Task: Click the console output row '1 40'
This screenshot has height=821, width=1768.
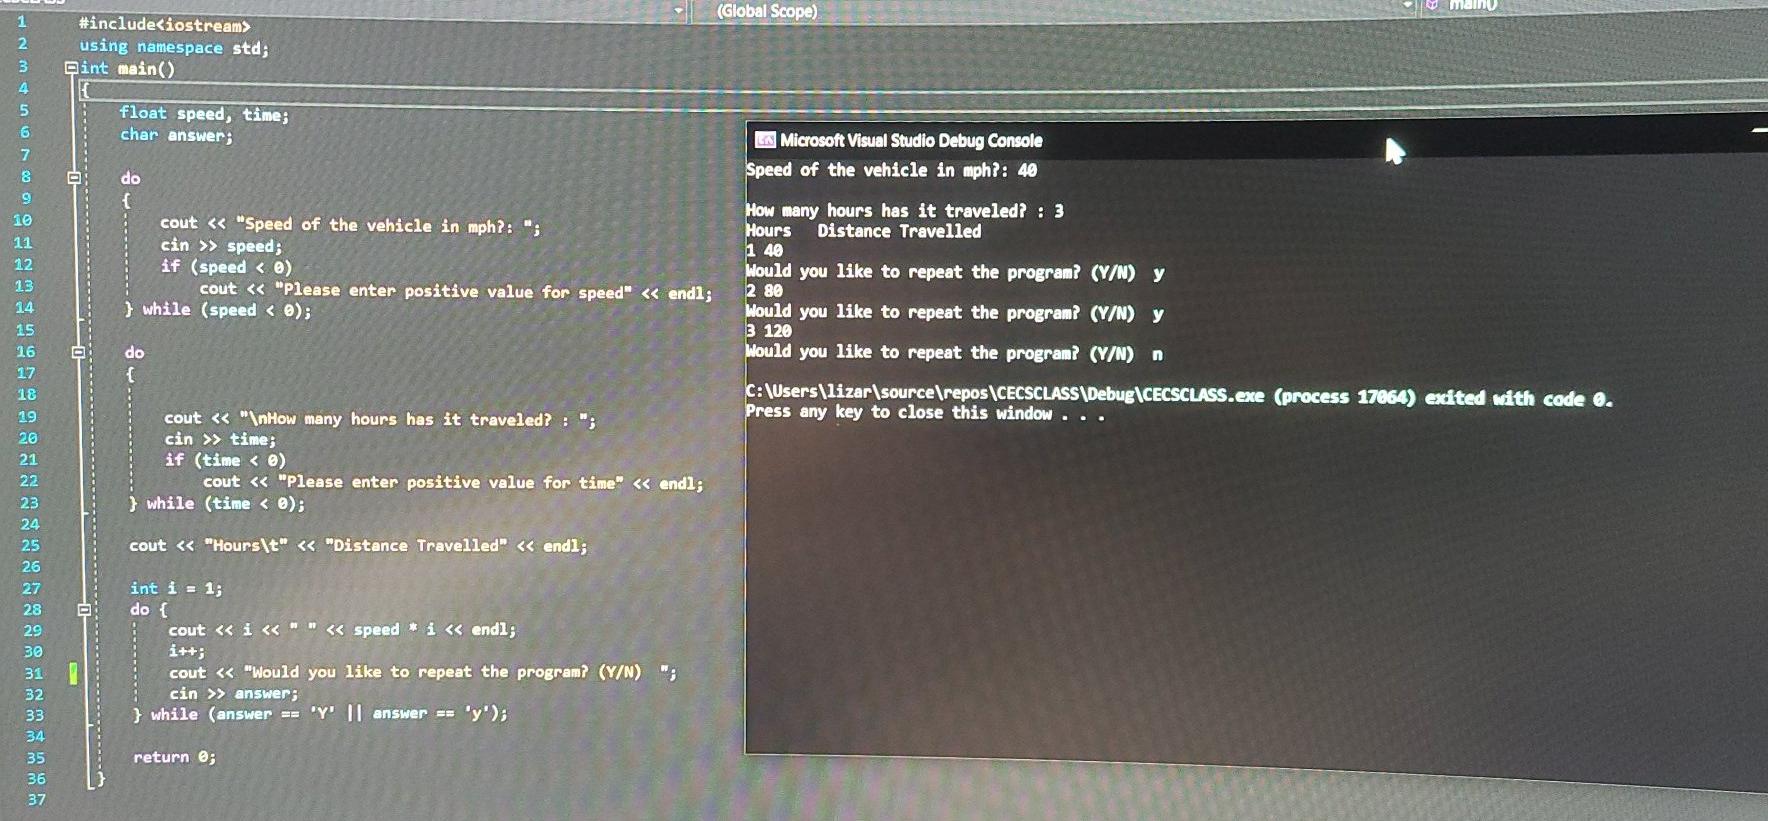Action: click(x=765, y=251)
